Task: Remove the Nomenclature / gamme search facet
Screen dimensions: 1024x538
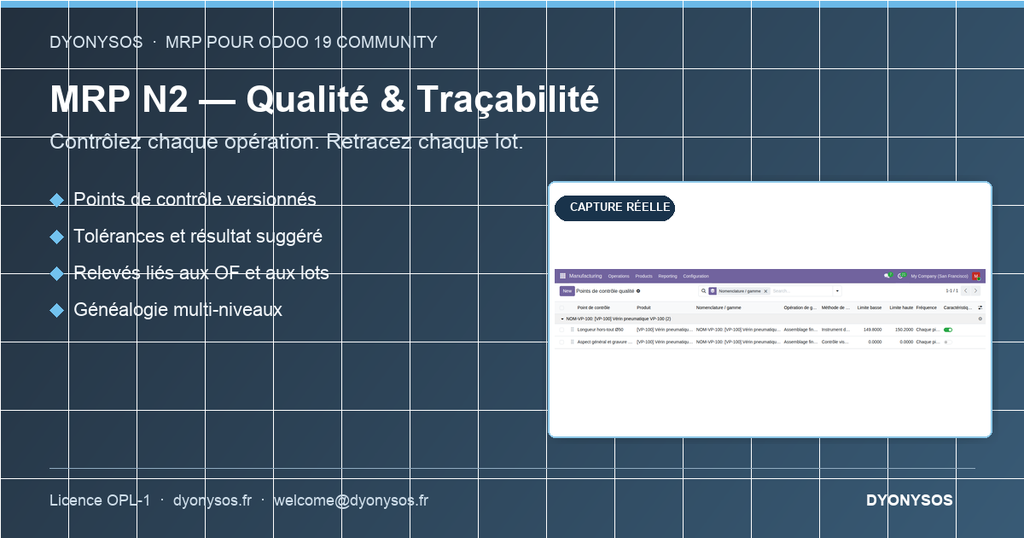Action: [x=765, y=291]
